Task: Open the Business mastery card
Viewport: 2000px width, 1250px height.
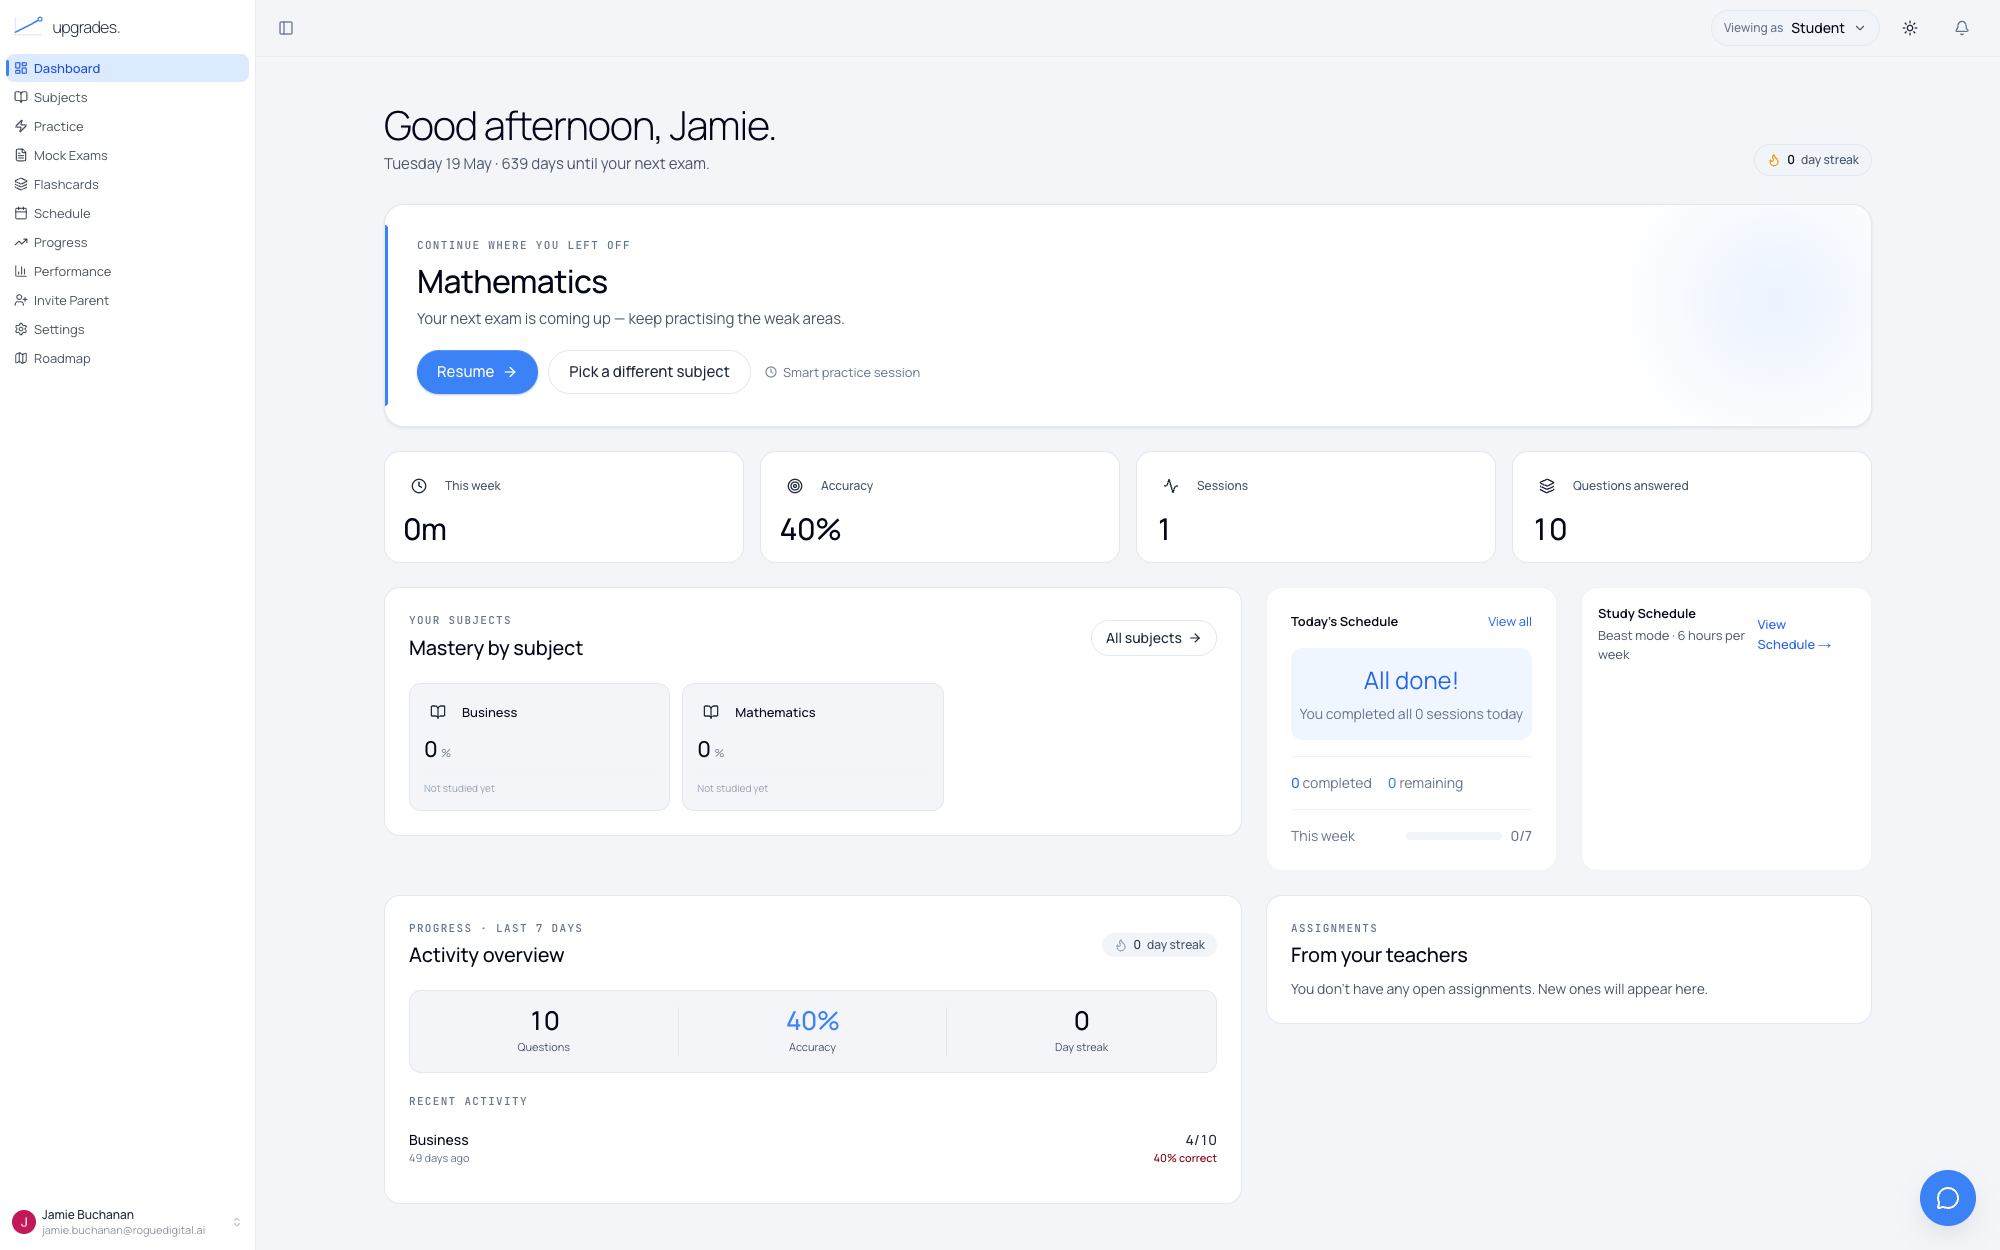Action: tap(539, 747)
